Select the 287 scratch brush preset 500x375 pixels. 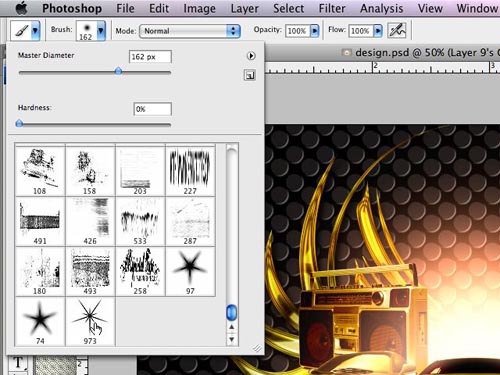190,221
